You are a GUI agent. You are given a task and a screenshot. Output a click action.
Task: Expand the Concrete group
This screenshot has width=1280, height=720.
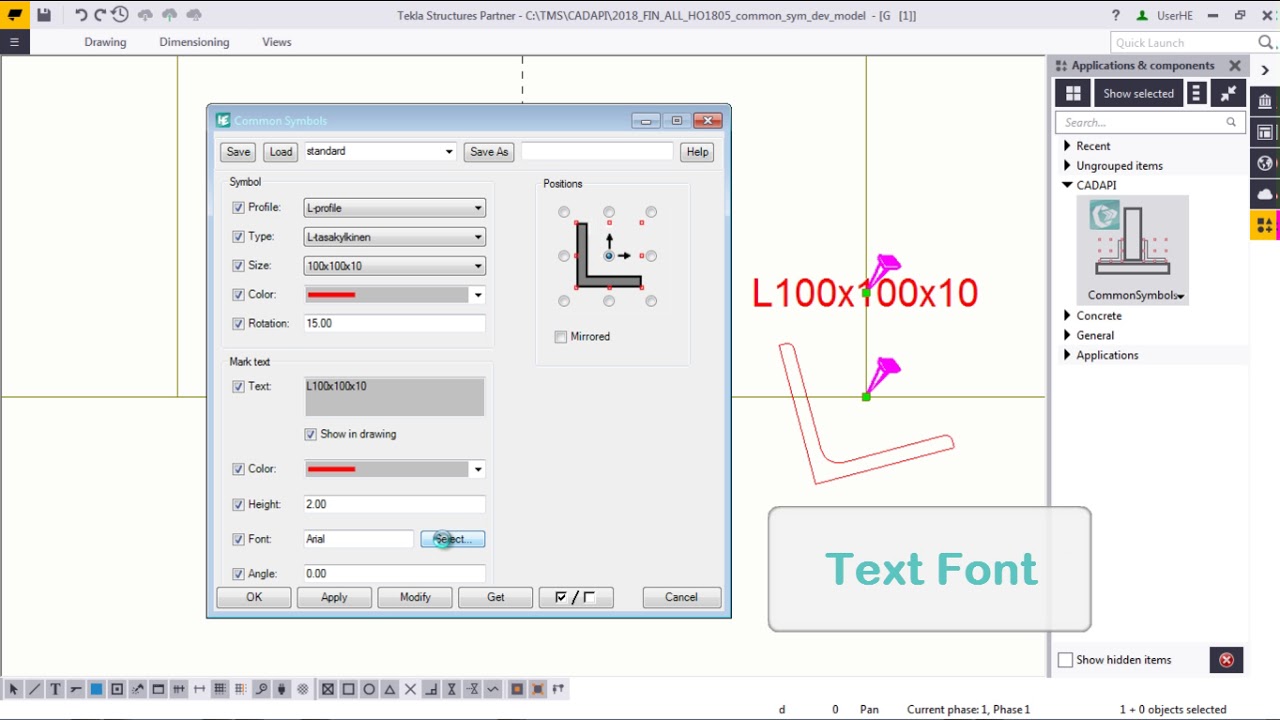click(1067, 316)
